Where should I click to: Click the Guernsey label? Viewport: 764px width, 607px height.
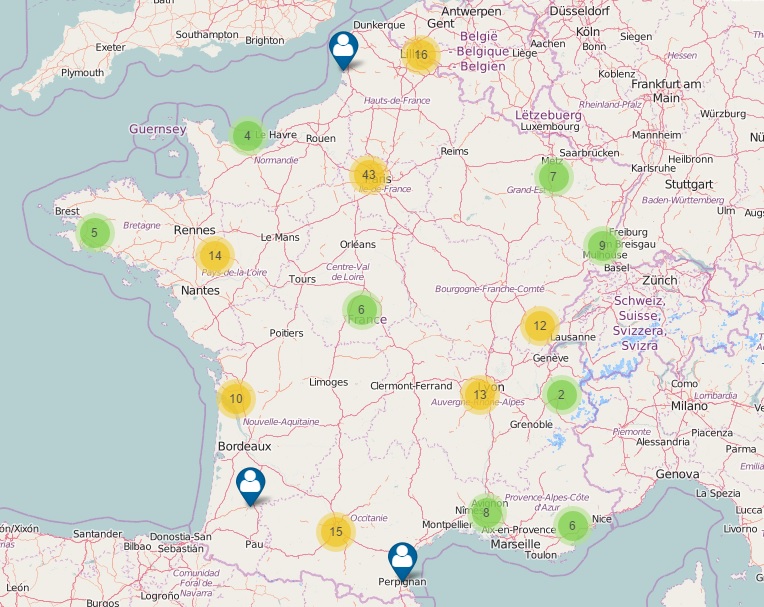[157, 129]
